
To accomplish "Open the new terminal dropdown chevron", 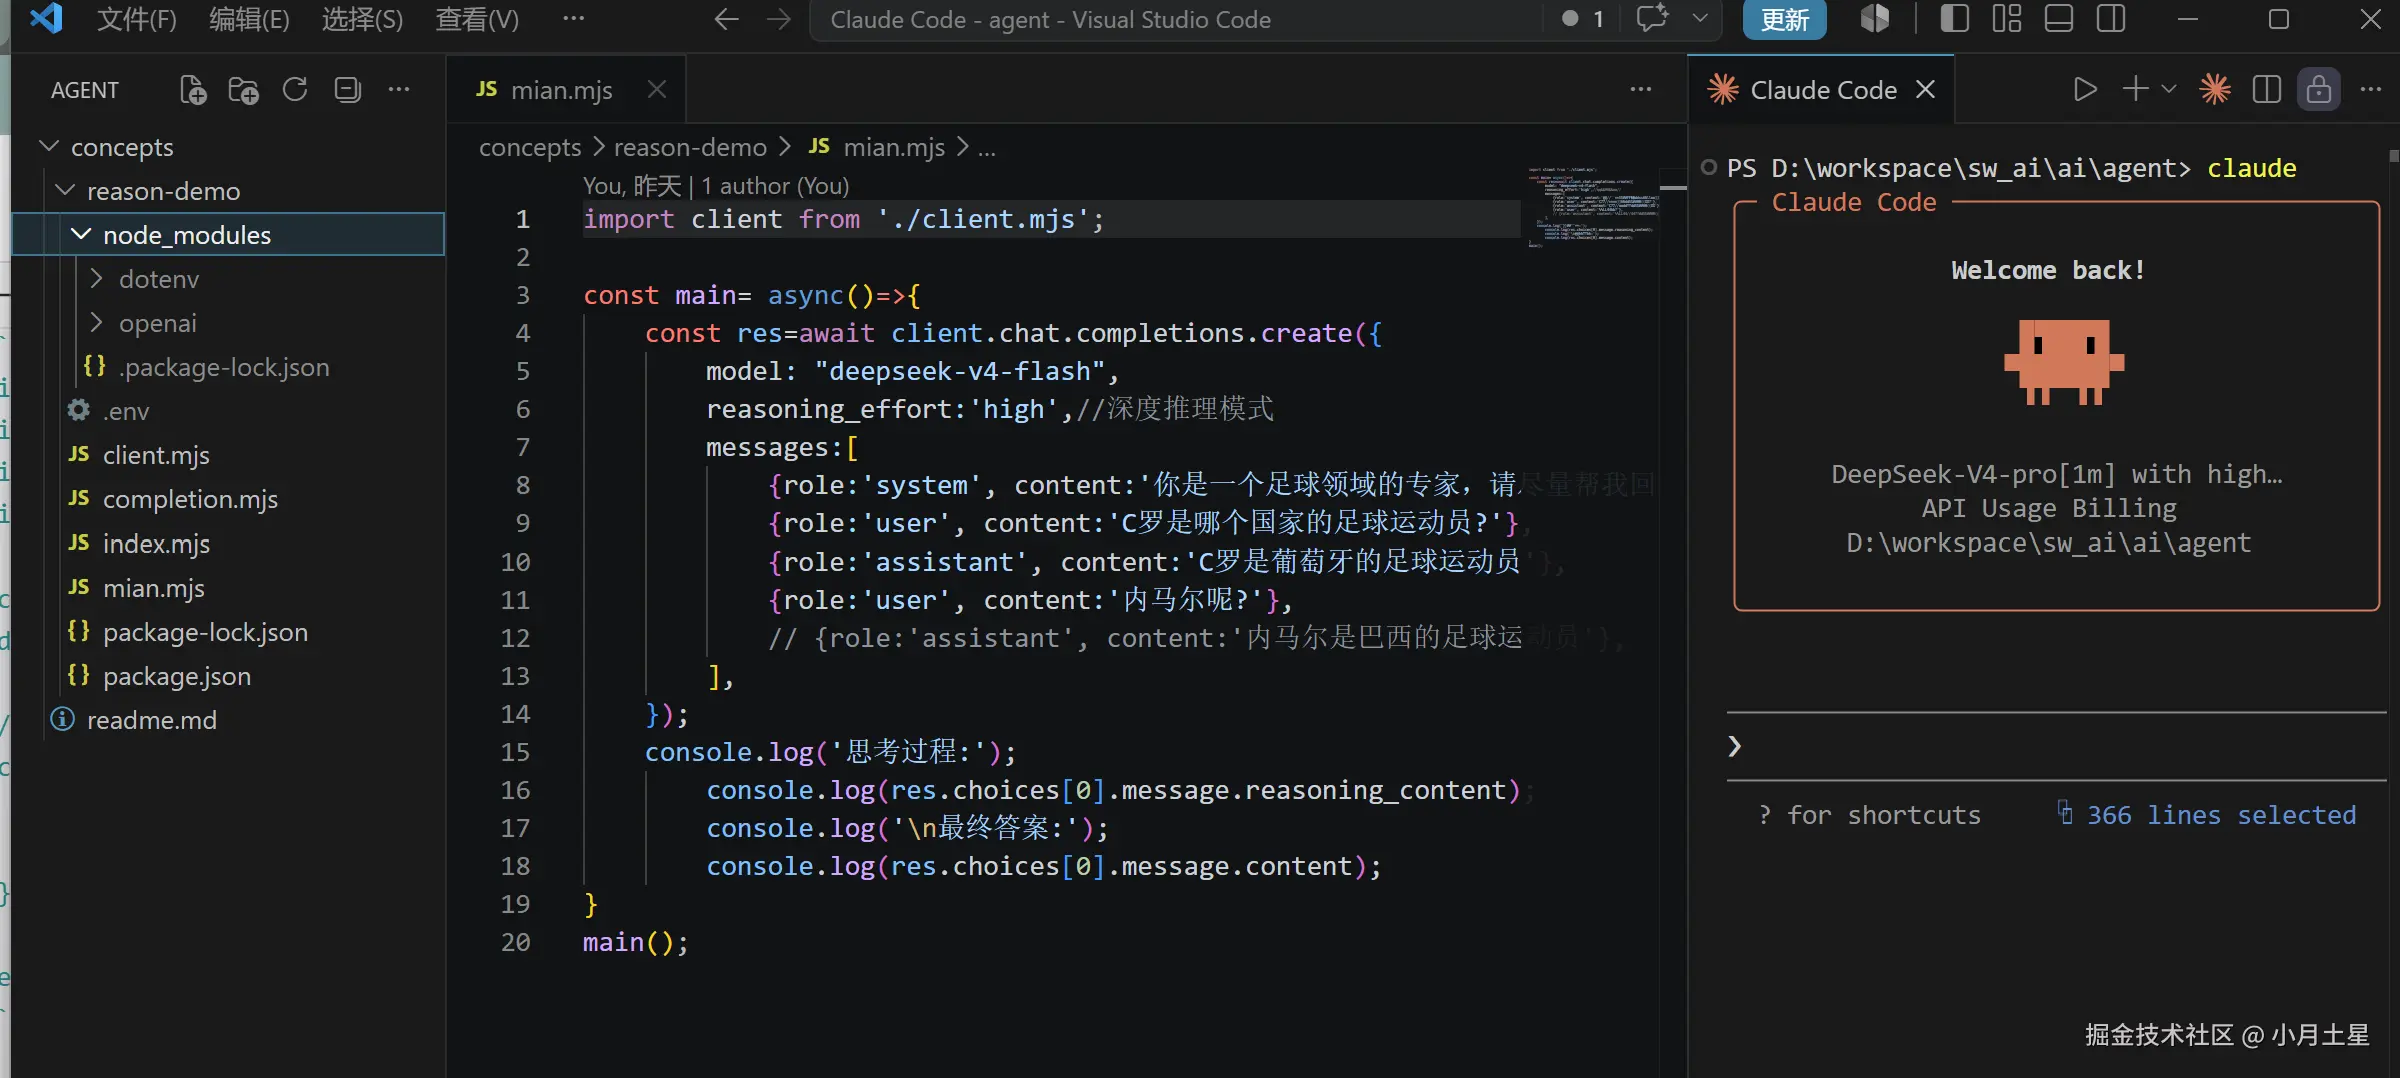I will point(2168,89).
